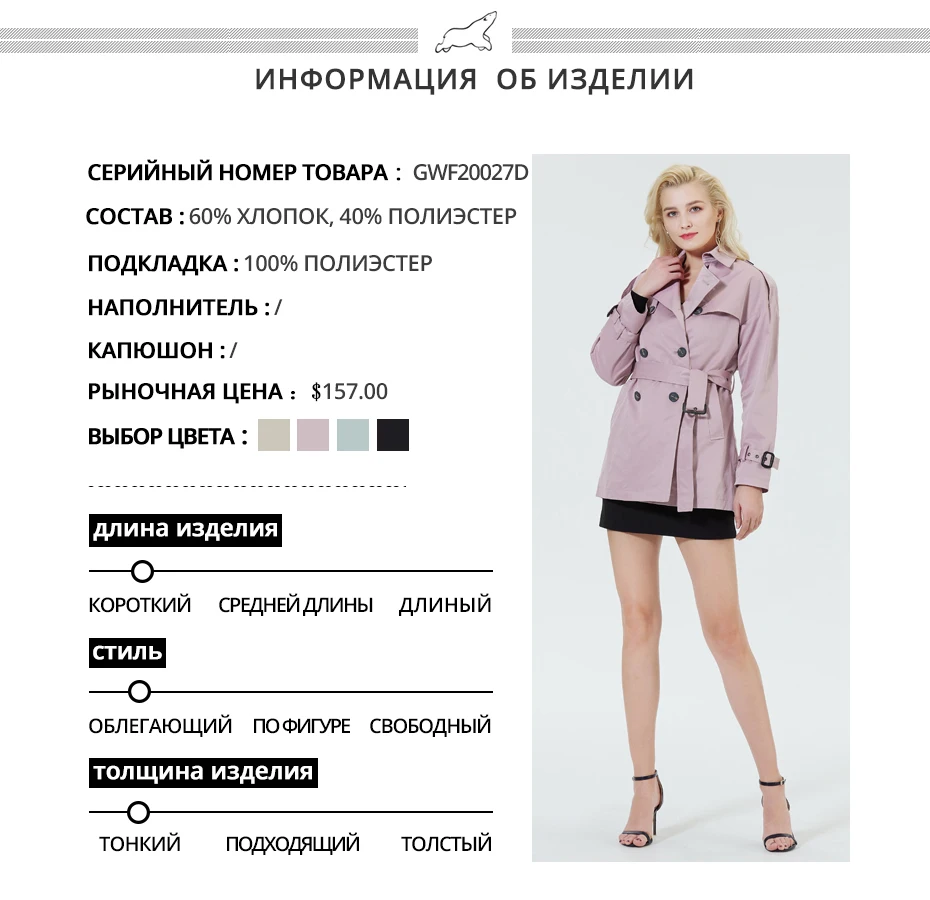
Task: Click the ПОДХОДЯЩИЙ thickness label
Action: [x=292, y=844]
